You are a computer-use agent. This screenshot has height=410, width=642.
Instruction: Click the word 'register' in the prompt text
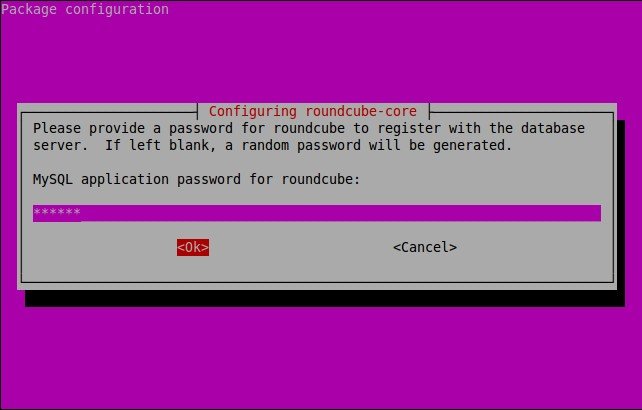[x=409, y=129]
